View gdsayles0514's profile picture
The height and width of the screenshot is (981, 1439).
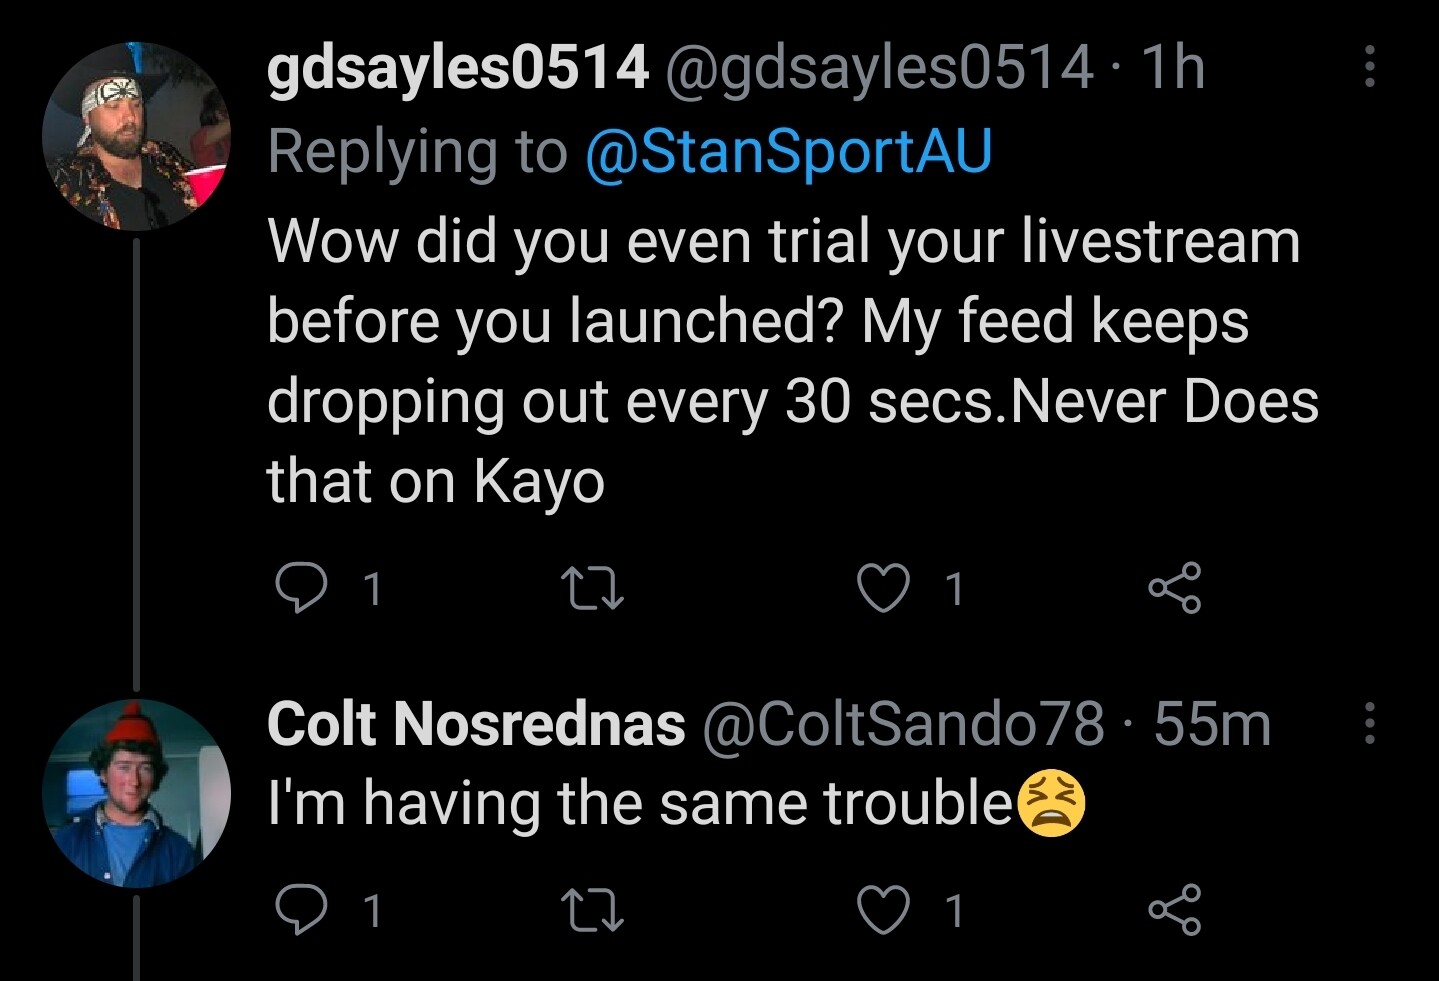coord(136,136)
